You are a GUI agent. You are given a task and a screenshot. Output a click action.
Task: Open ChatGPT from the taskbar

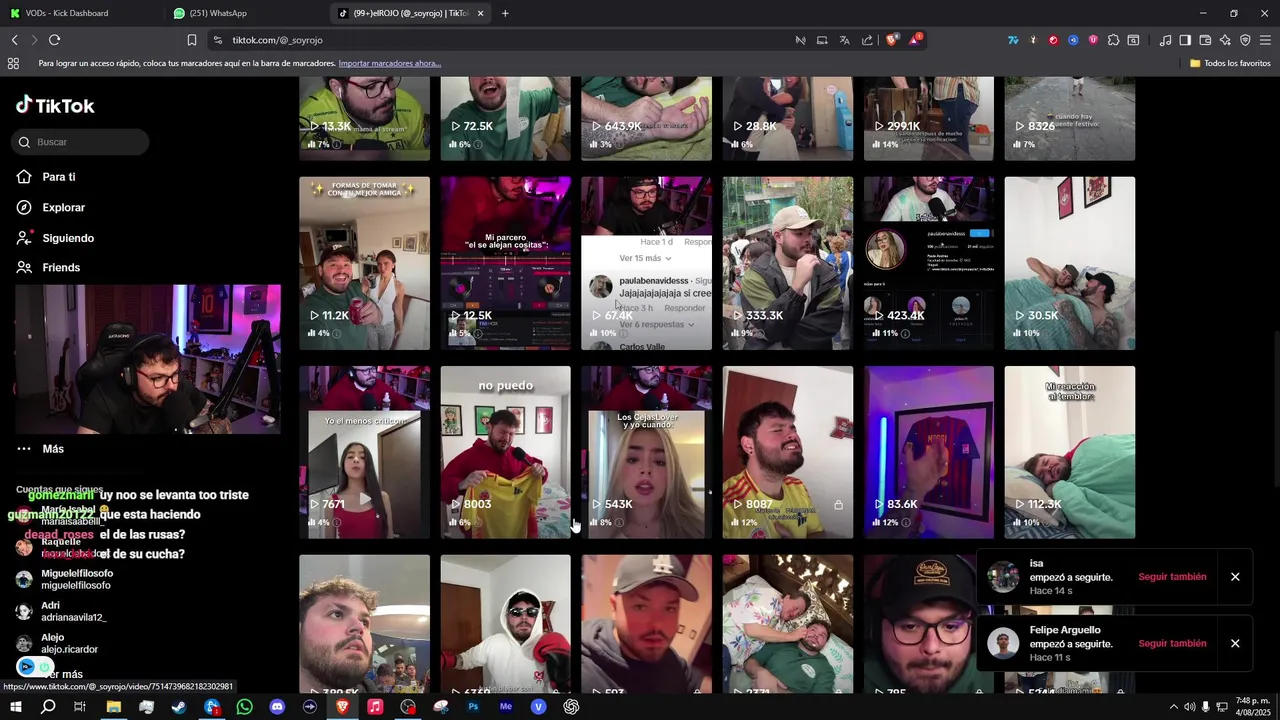pyautogui.click(x=571, y=707)
